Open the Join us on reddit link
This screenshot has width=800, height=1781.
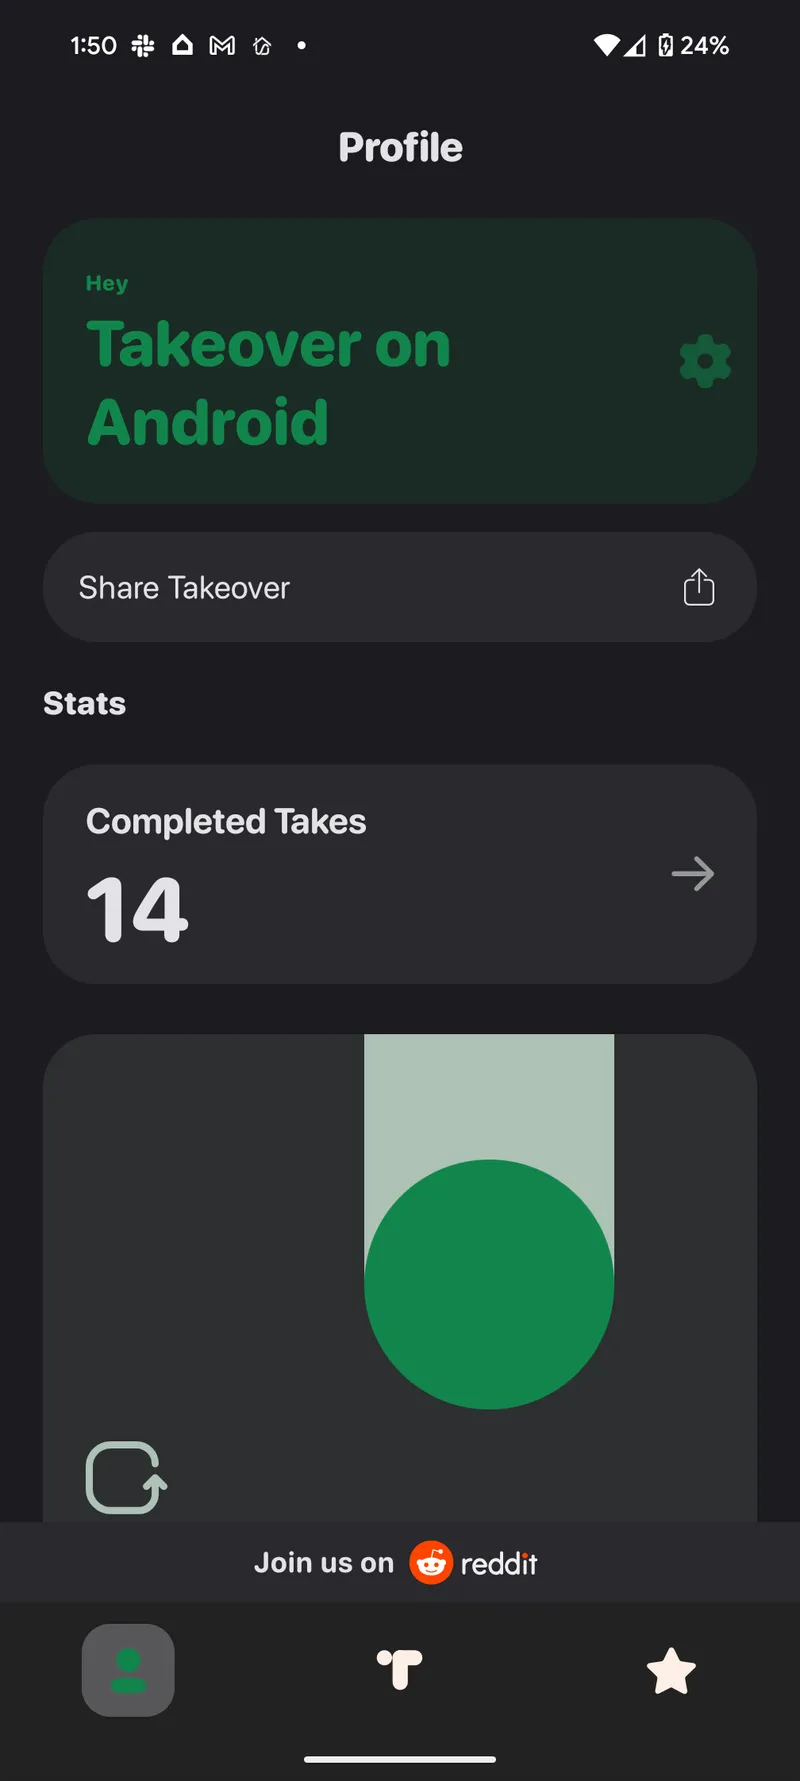[396, 1563]
